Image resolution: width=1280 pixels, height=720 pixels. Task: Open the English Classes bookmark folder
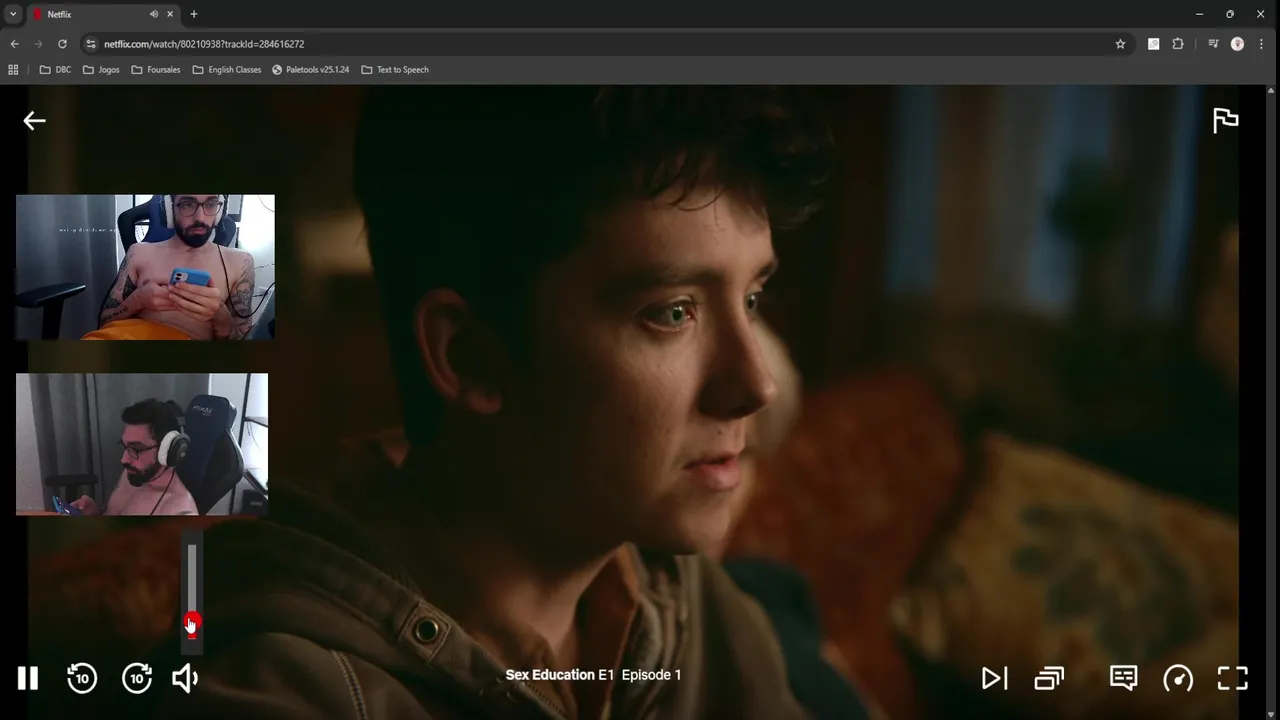point(226,70)
